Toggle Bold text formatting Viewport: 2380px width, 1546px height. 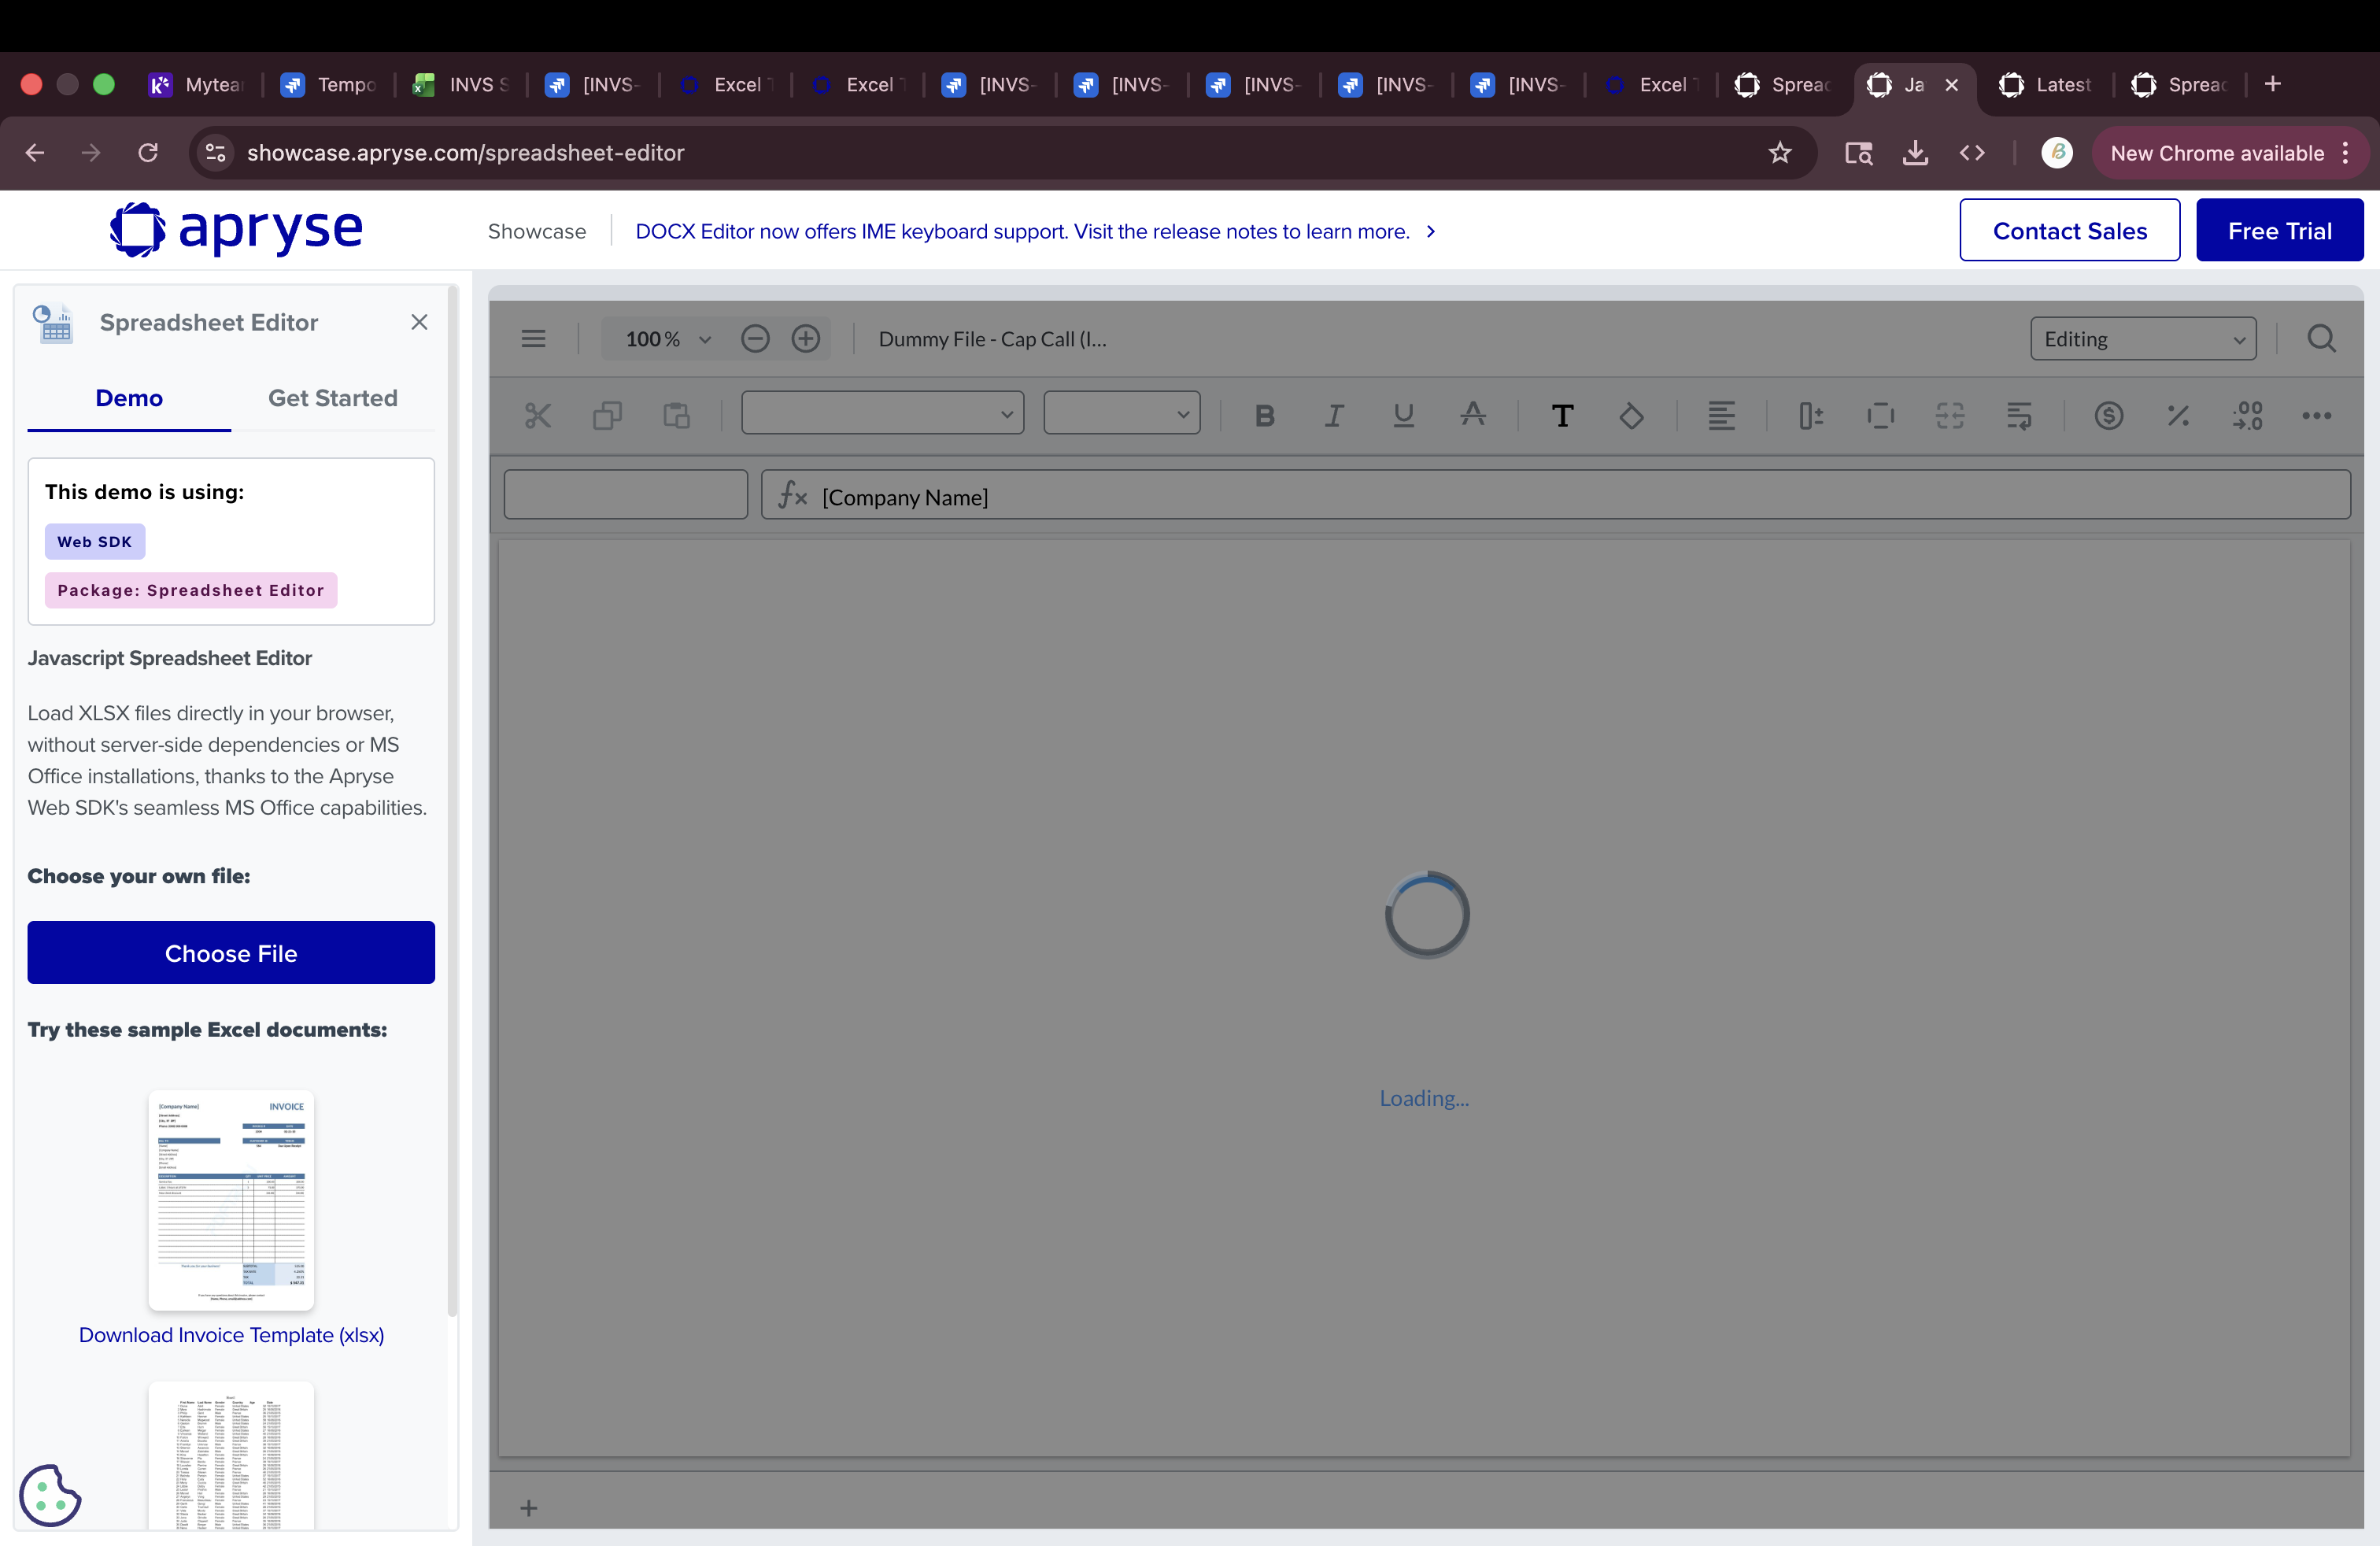[x=1264, y=415]
